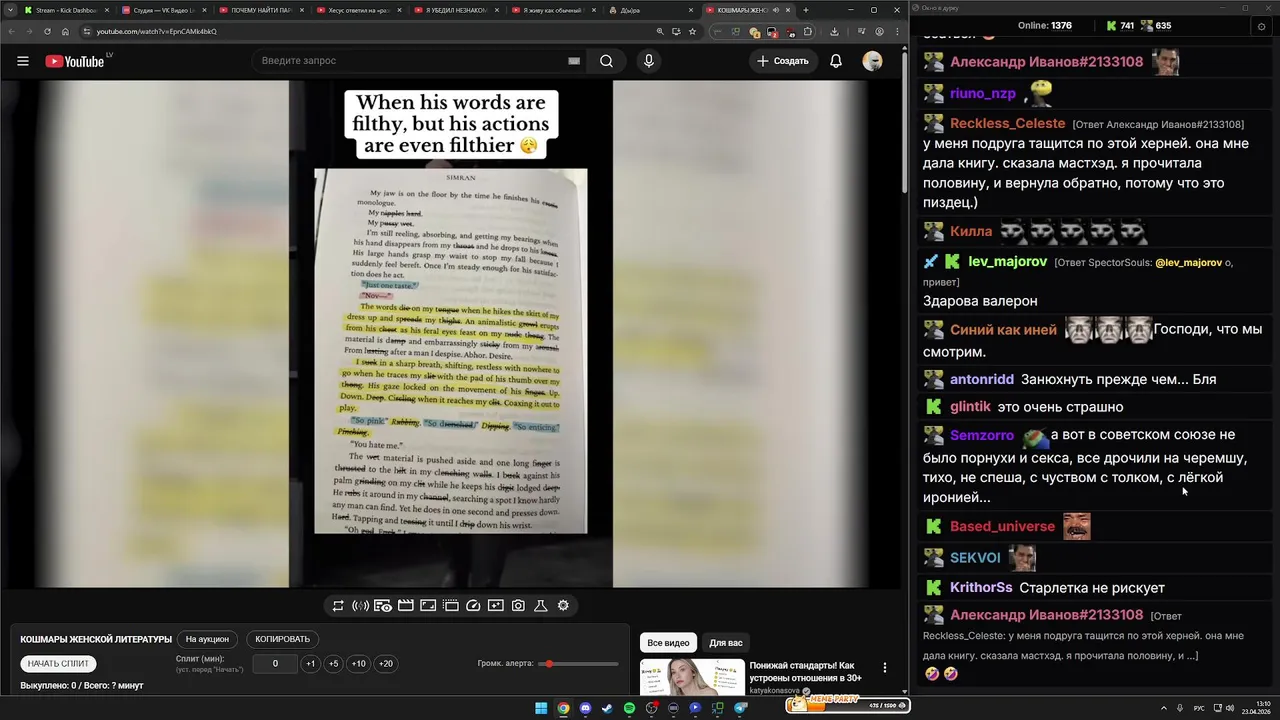Add +1 minute to split

coord(311,664)
